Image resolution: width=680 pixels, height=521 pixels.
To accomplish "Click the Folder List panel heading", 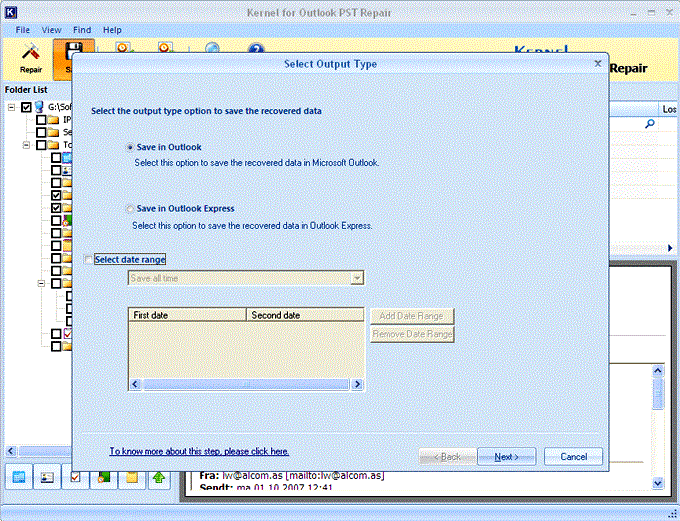I will click(26, 90).
